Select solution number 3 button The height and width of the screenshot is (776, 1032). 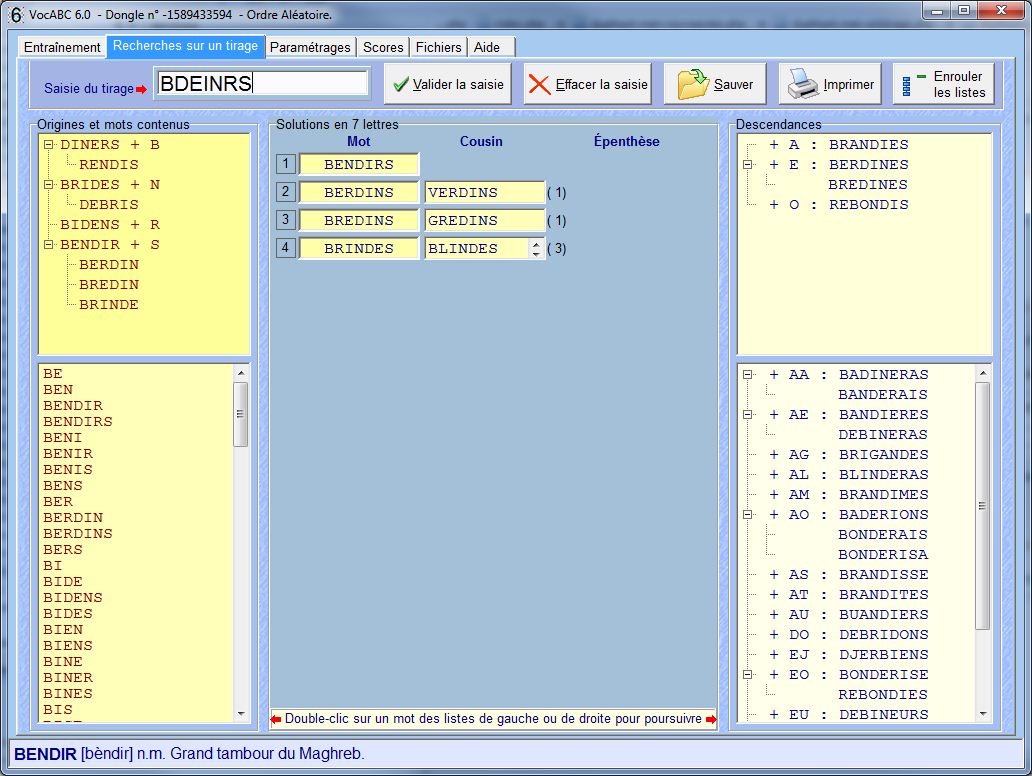click(285, 220)
